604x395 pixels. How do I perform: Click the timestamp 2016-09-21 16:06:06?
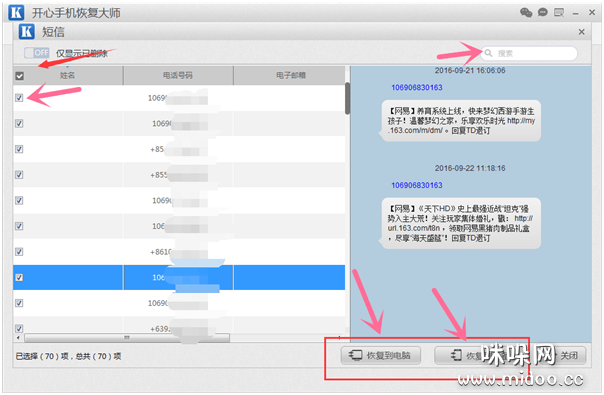pyautogui.click(x=470, y=71)
